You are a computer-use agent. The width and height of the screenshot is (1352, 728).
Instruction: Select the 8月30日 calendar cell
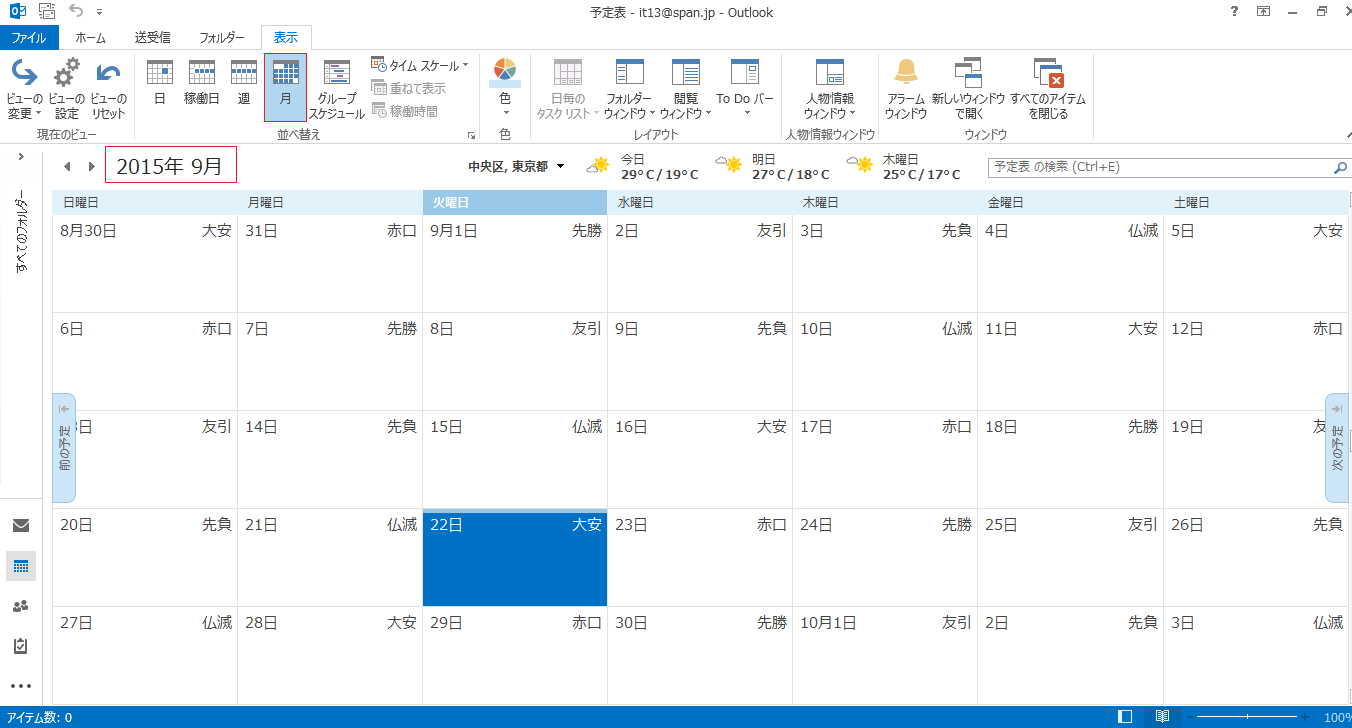tap(145, 264)
